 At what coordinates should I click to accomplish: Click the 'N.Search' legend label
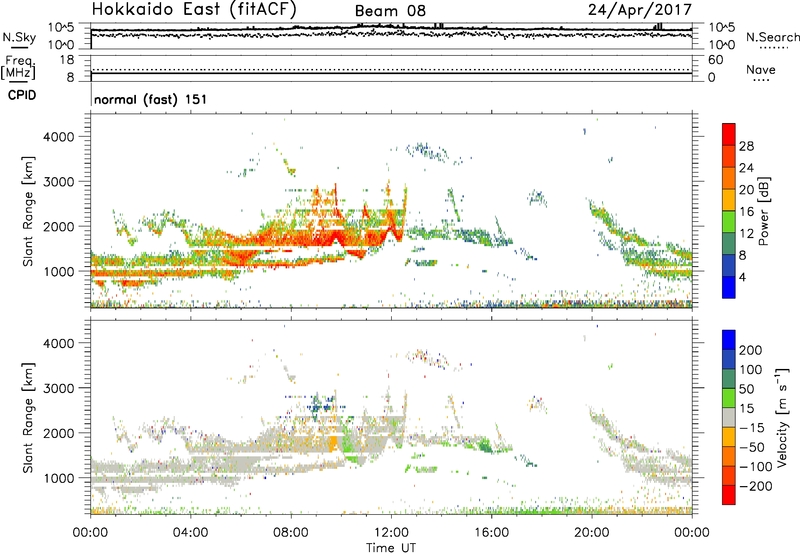(x=772, y=37)
